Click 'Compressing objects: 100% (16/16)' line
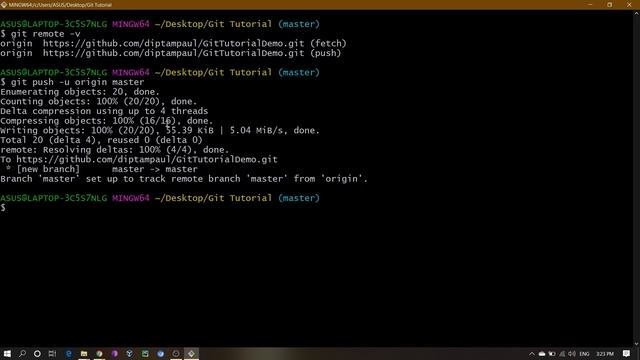 107,121
